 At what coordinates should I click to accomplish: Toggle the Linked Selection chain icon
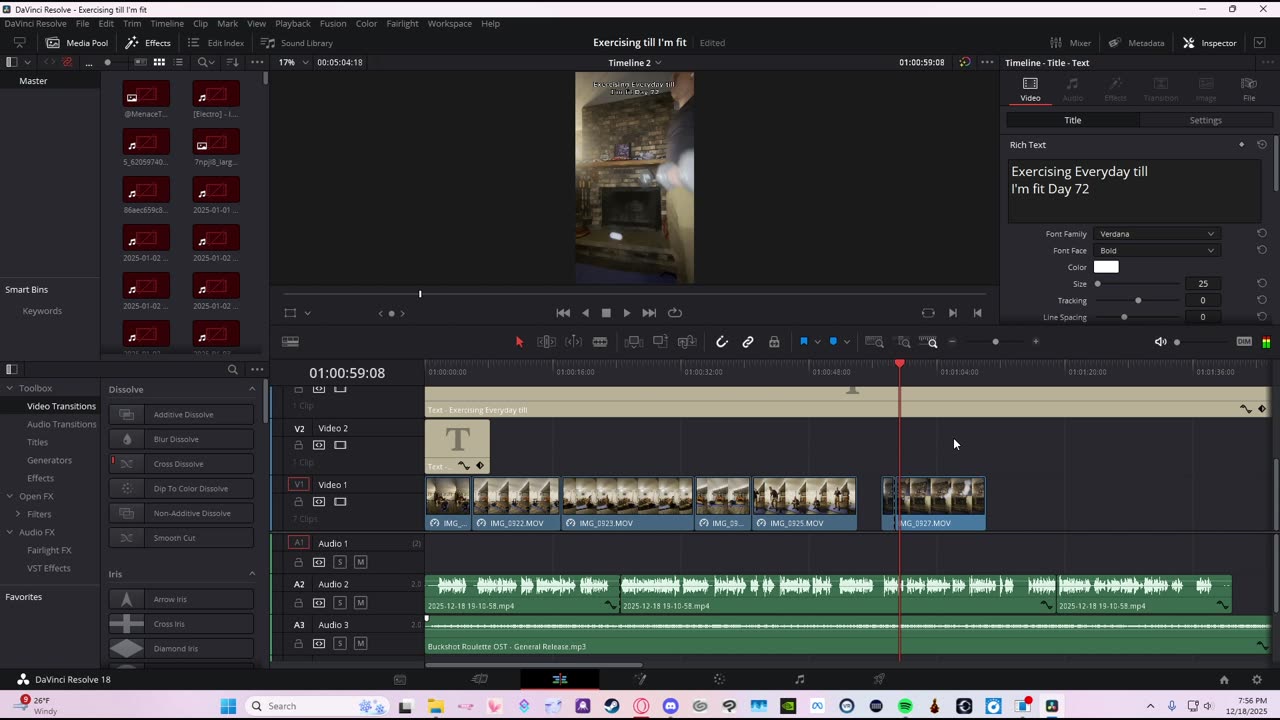tap(748, 342)
